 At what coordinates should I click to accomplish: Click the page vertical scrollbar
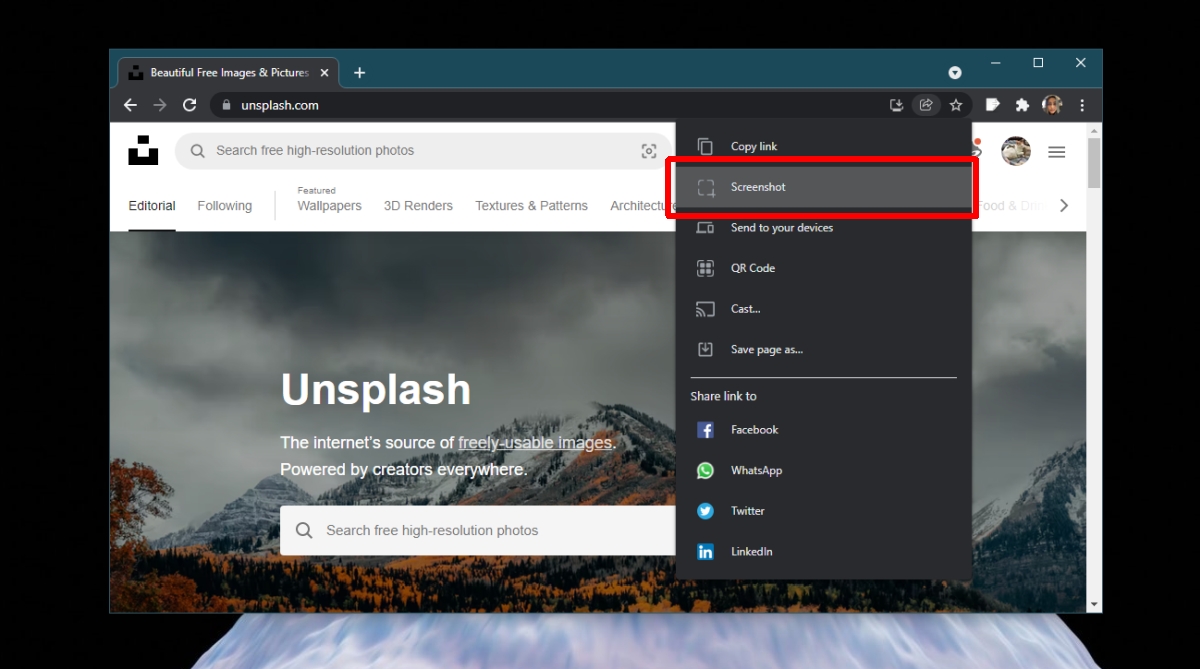click(1094, 163)
